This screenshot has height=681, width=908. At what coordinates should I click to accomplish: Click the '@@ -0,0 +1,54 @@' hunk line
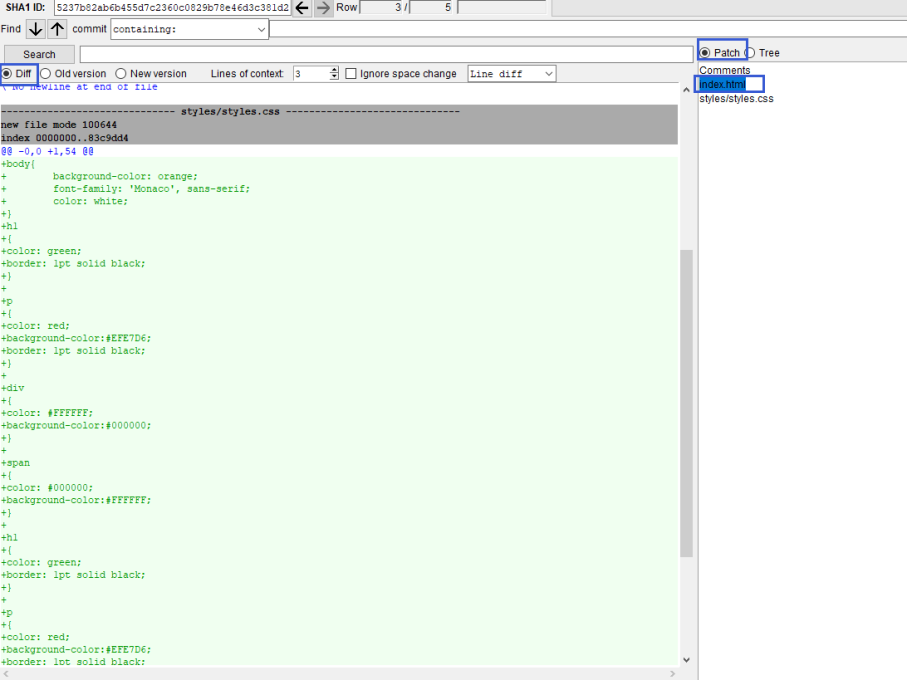point(47,151)
